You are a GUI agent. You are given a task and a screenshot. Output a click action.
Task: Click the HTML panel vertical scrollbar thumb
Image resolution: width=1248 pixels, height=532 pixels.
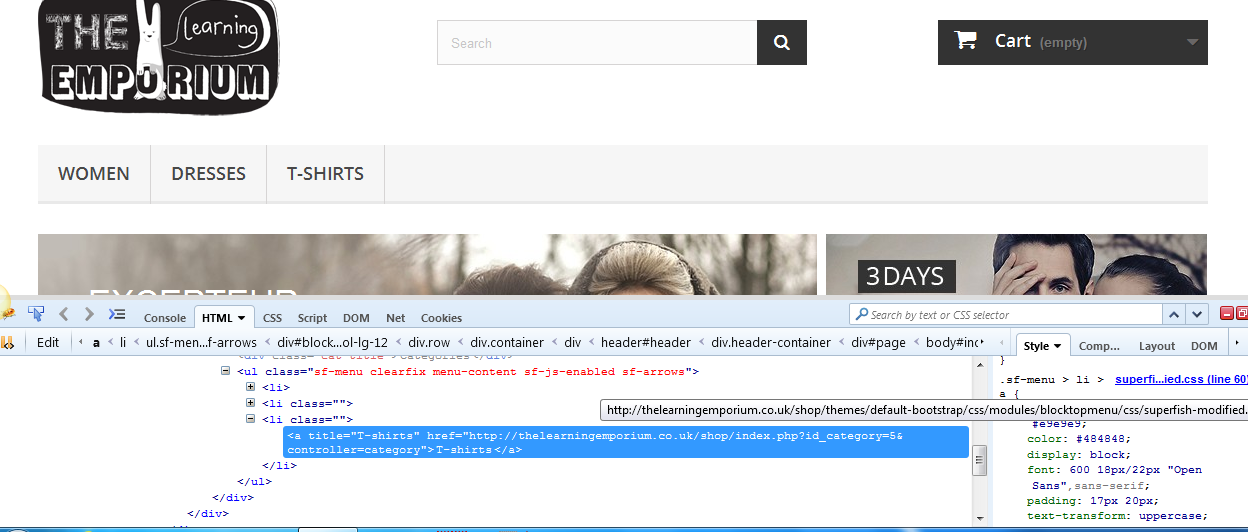point(980,460)
